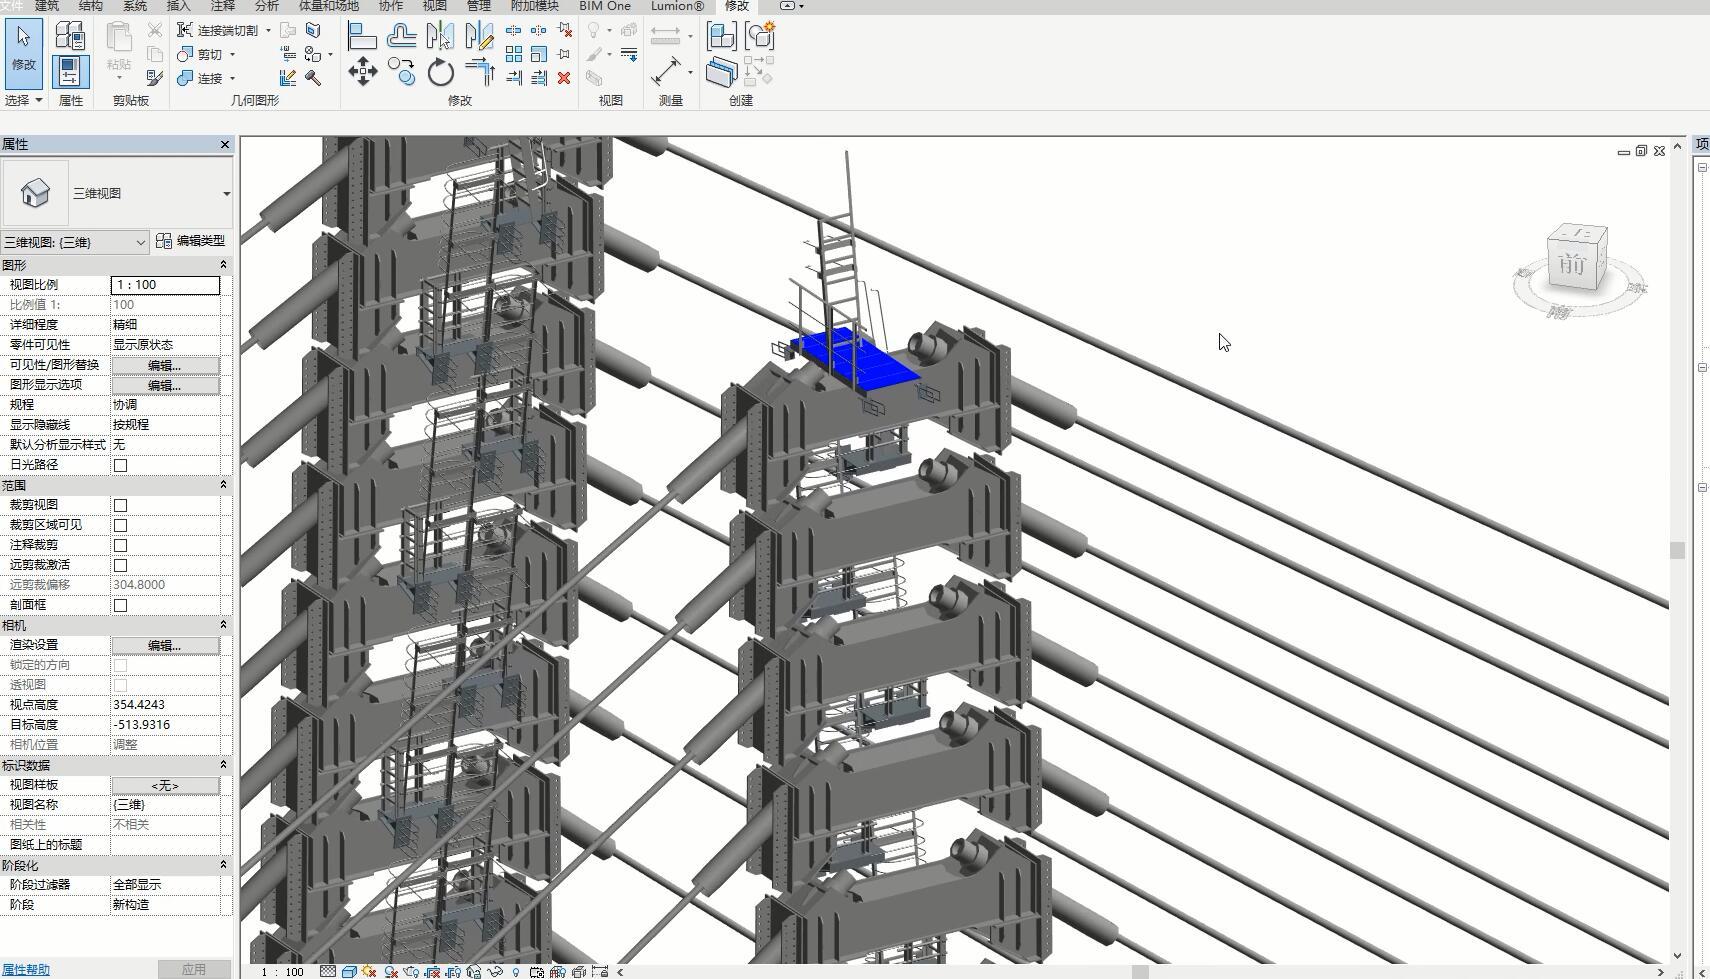Click the Unpin icon with red X
Screen dimensions: 1710x979
point(565,30)
